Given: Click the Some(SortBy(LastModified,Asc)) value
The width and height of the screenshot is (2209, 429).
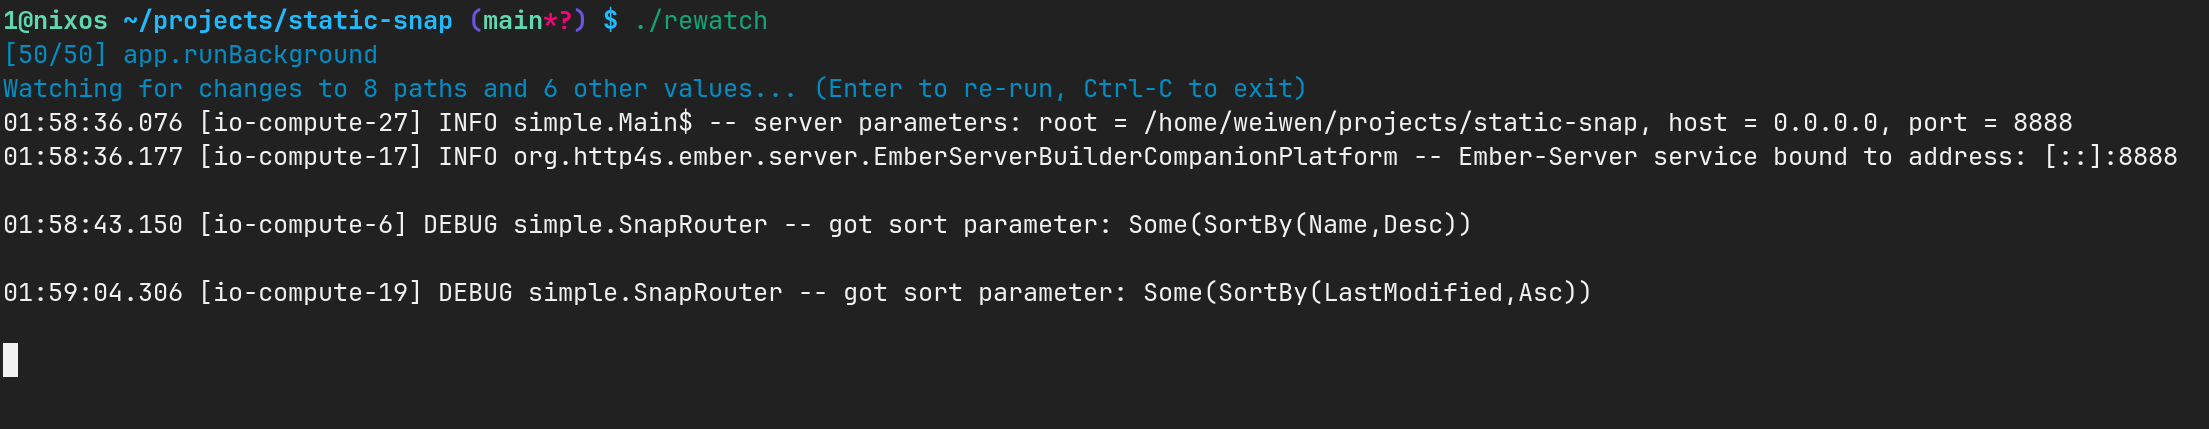Looking at the screenshot, I should coord(1367,292).
